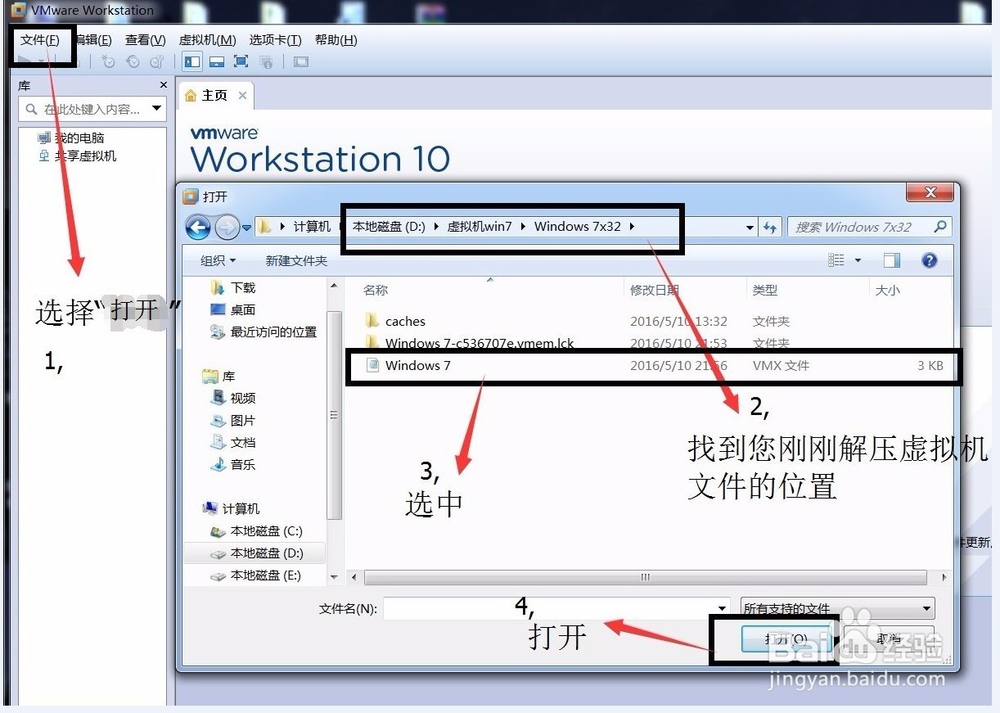This screenshot has height=713, width=1000.
Task: Select 本地磁盘 (E:) in navigation pane
Action: pyautogui.click(x=256, y=576)
